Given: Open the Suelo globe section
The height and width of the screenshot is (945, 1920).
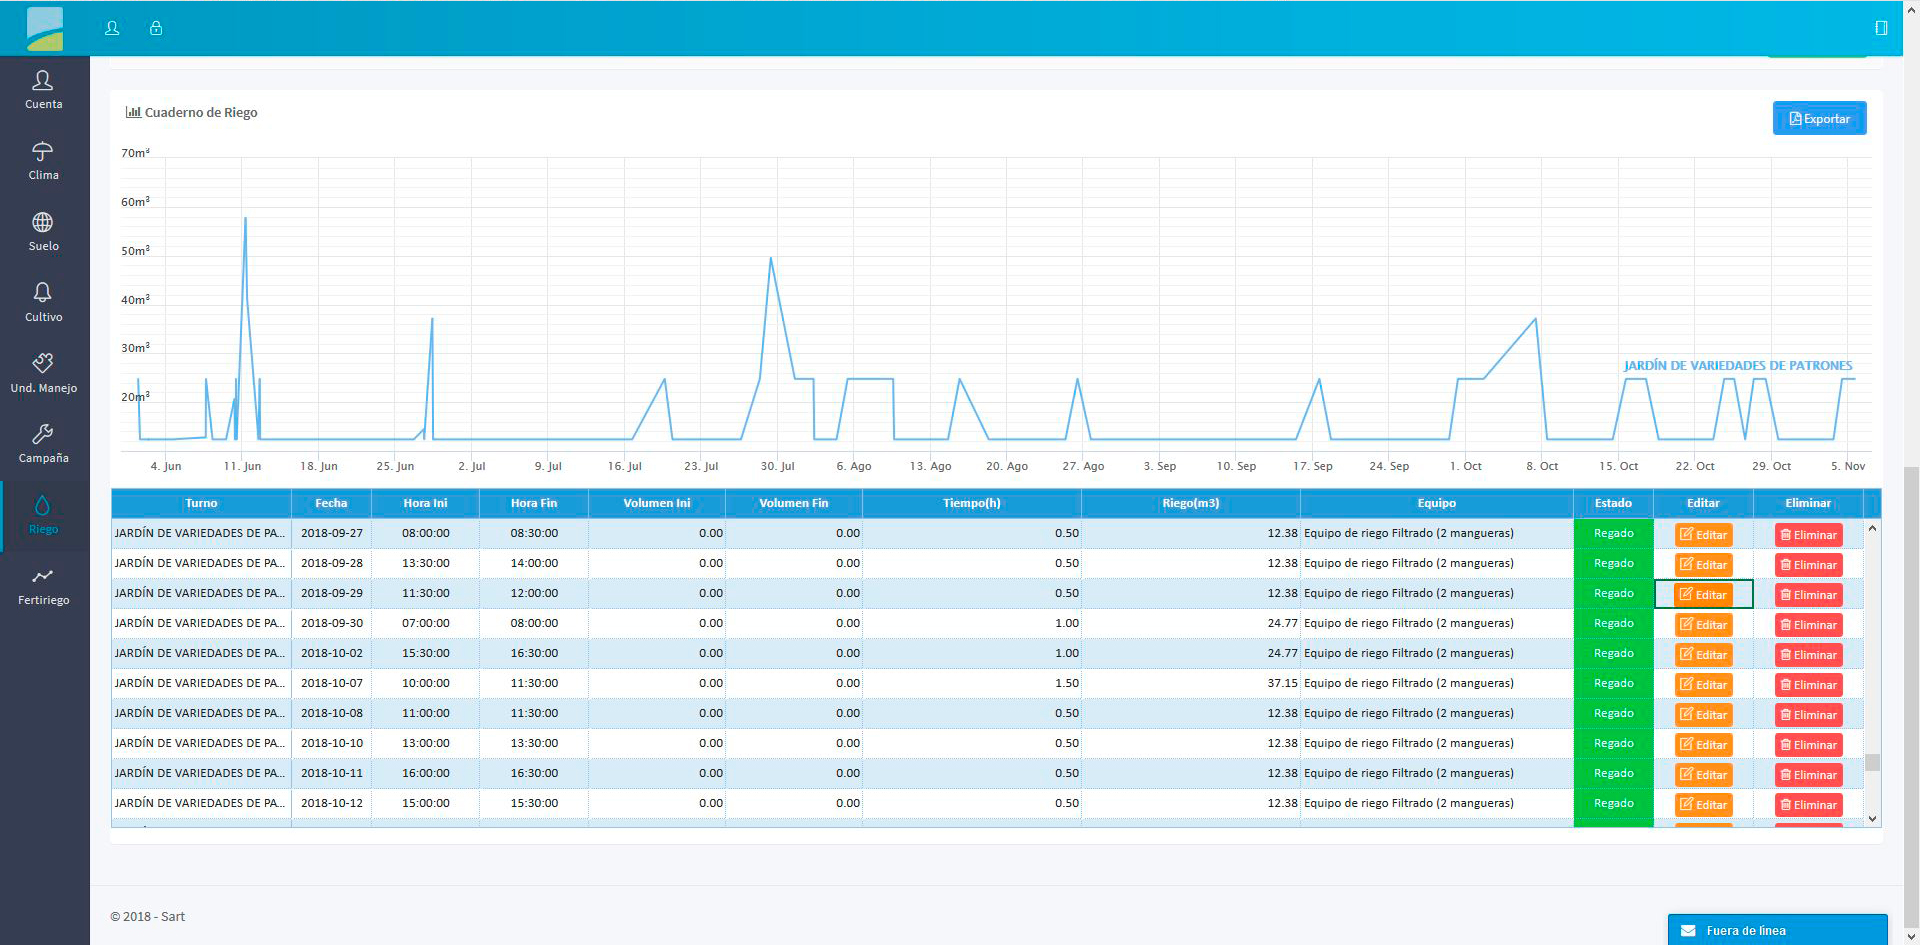Looking at the screenshot, I should [x=44, y=232].
